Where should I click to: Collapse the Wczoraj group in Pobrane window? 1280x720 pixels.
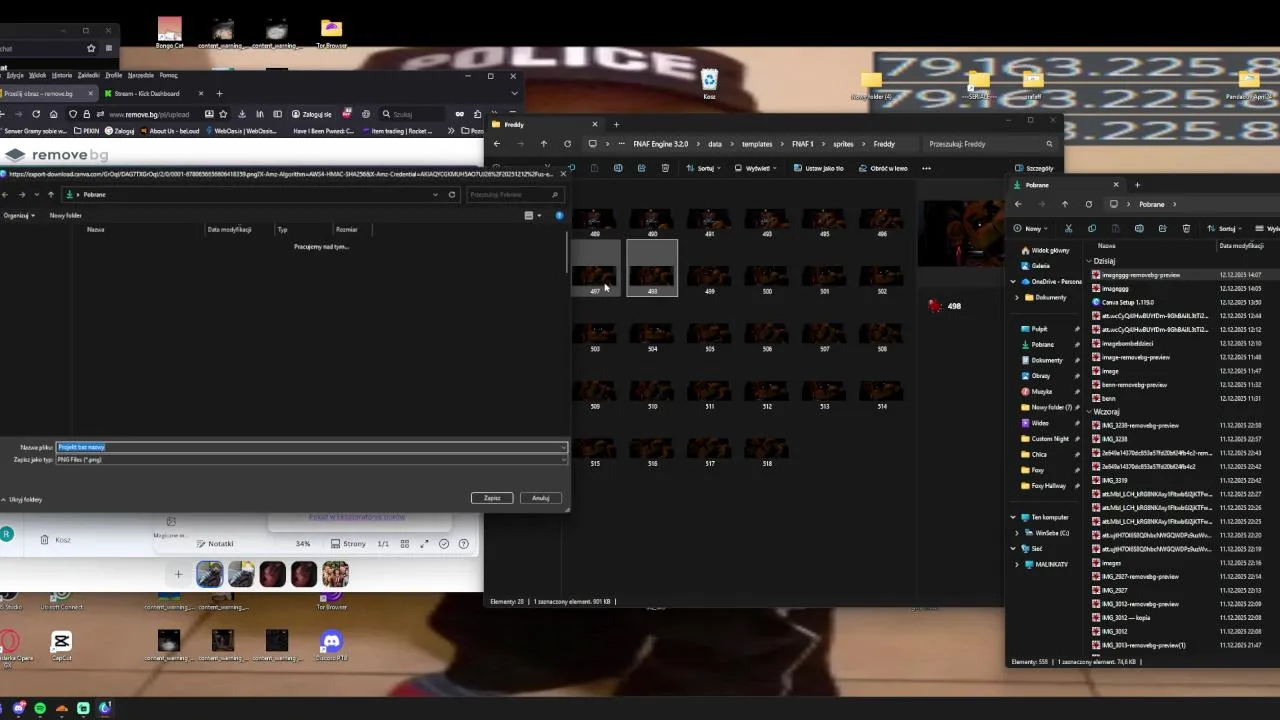(1090, 412)
